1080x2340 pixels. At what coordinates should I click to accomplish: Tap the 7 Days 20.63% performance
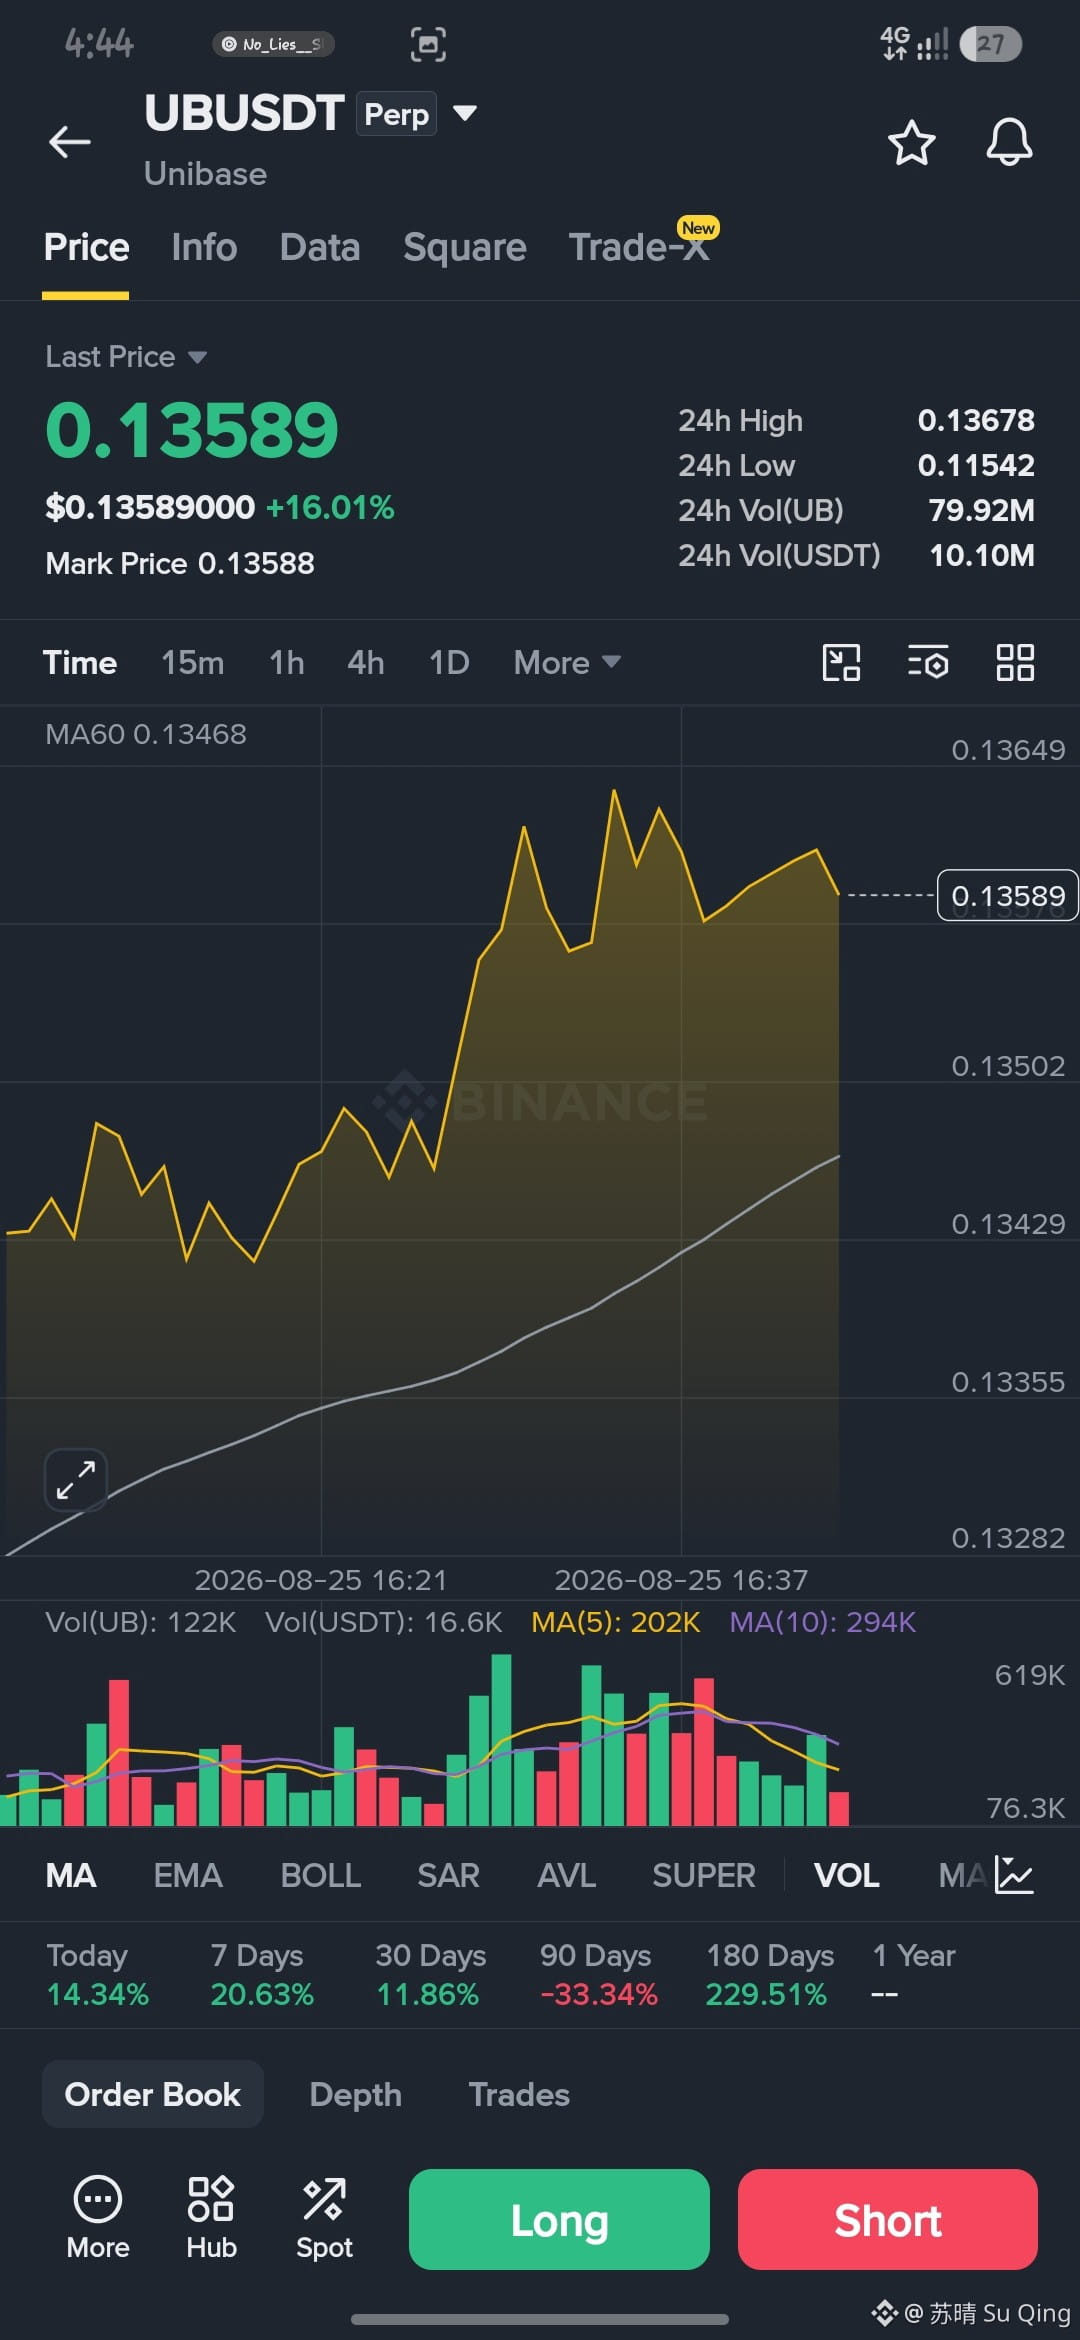262,1975
